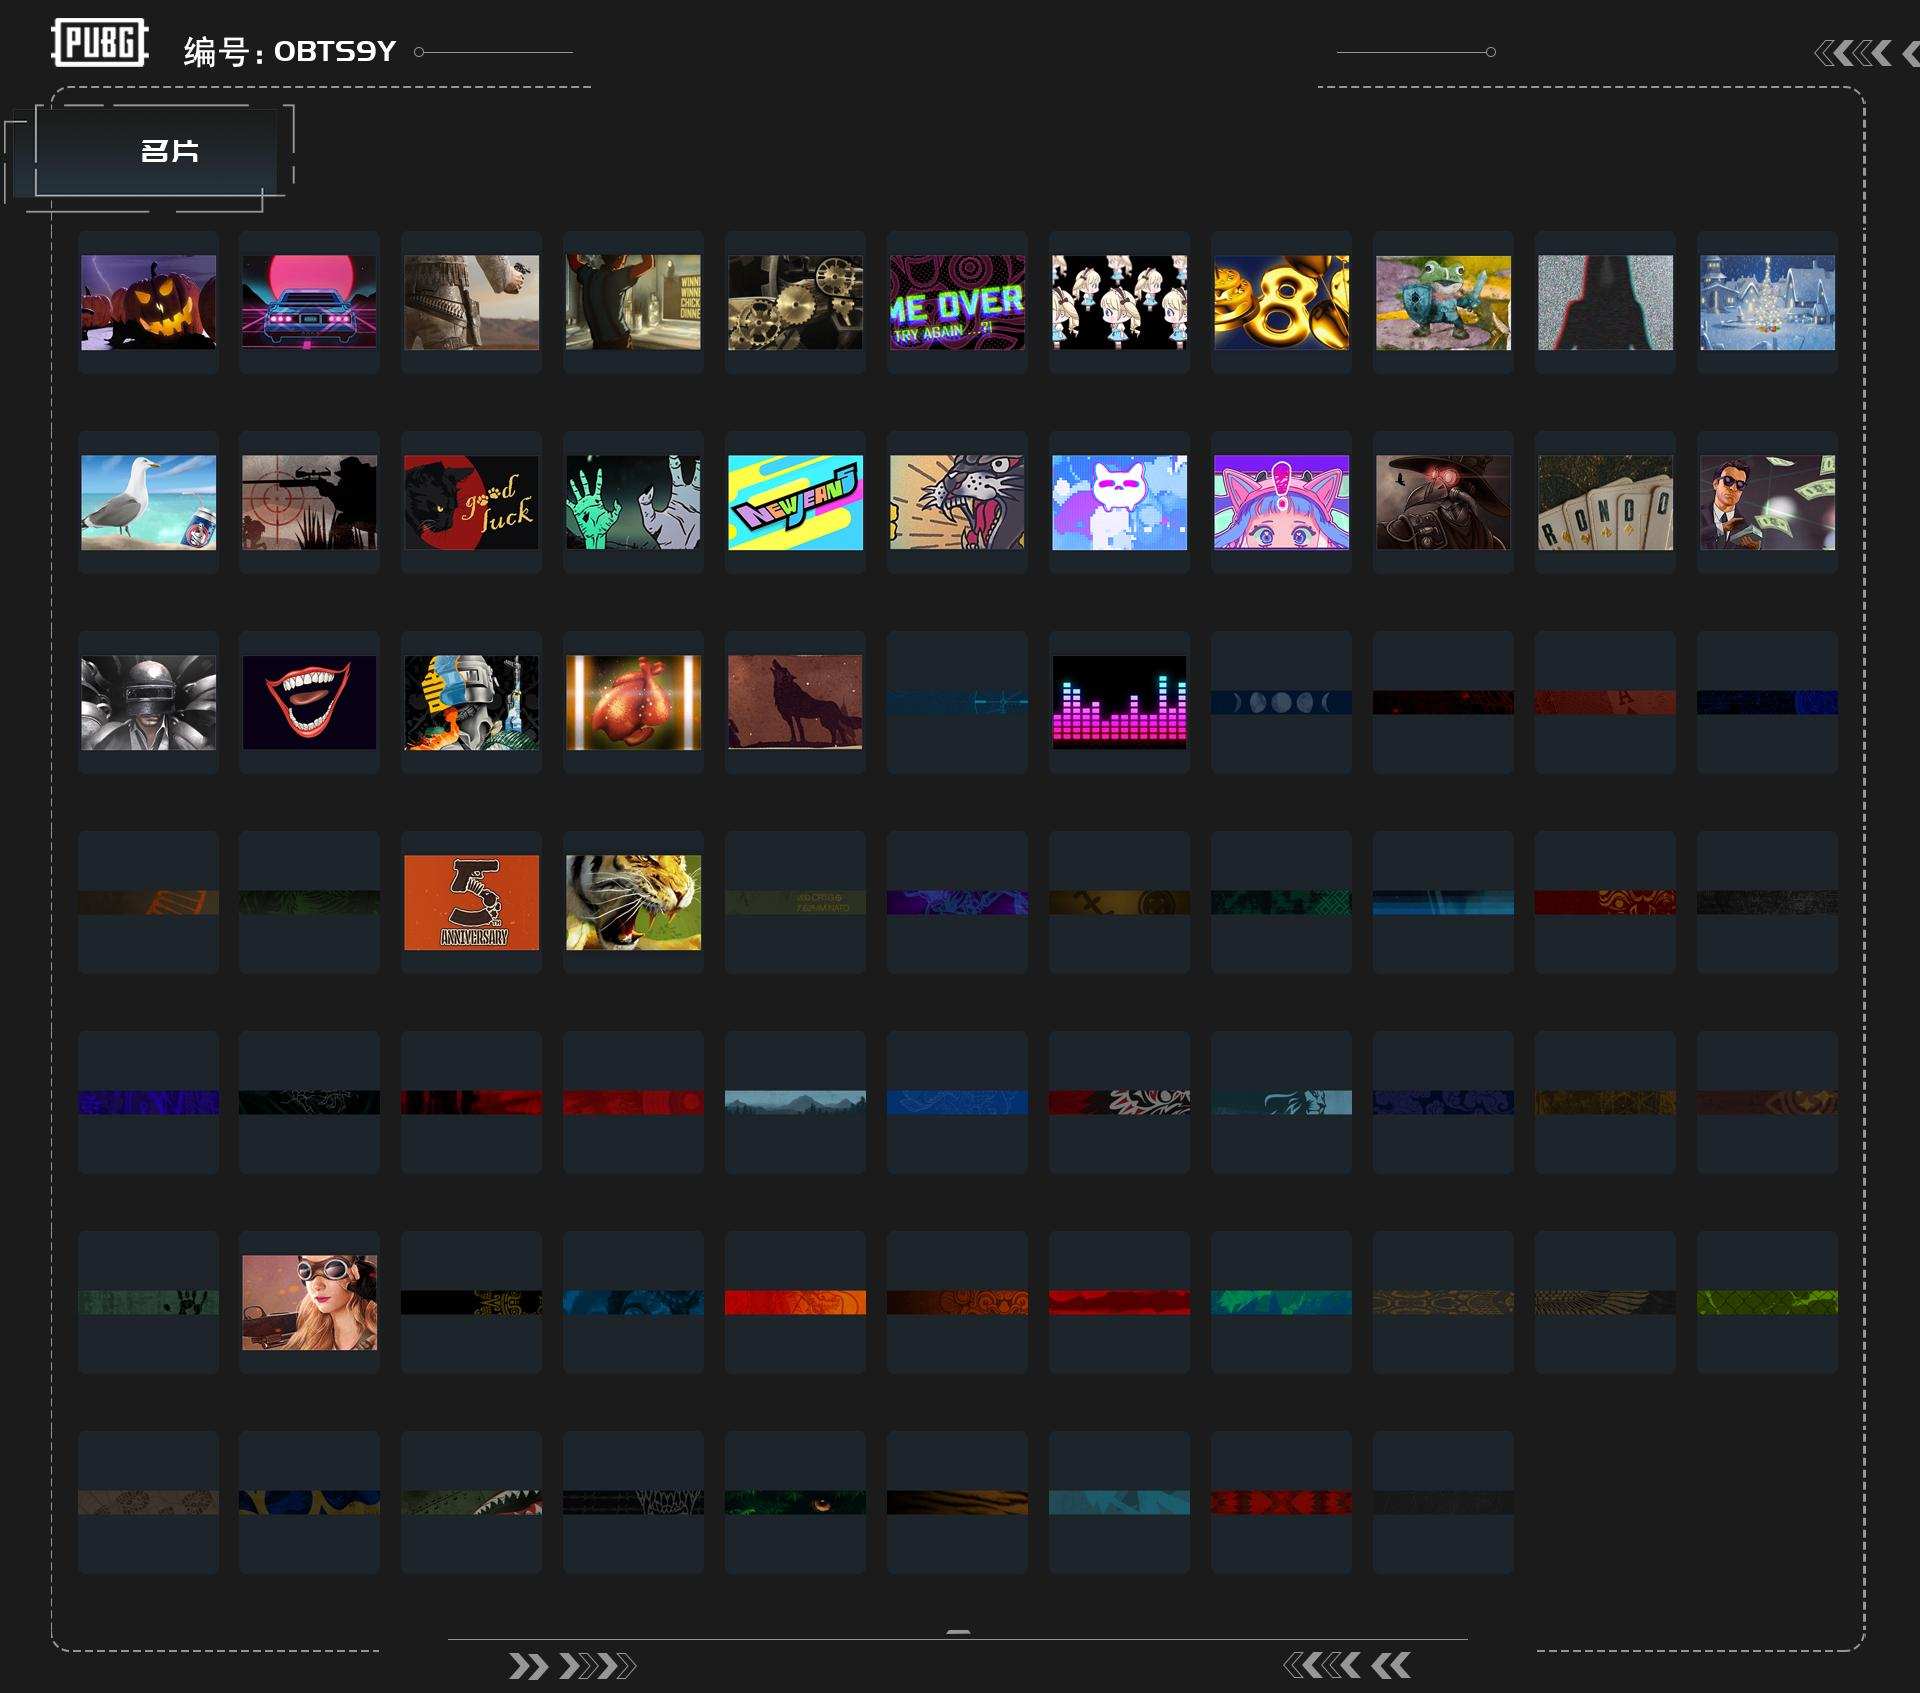Pick the green strip with orange eye
Viewport: 1920px width, 1693px height.
click(x=795, y=1502)
